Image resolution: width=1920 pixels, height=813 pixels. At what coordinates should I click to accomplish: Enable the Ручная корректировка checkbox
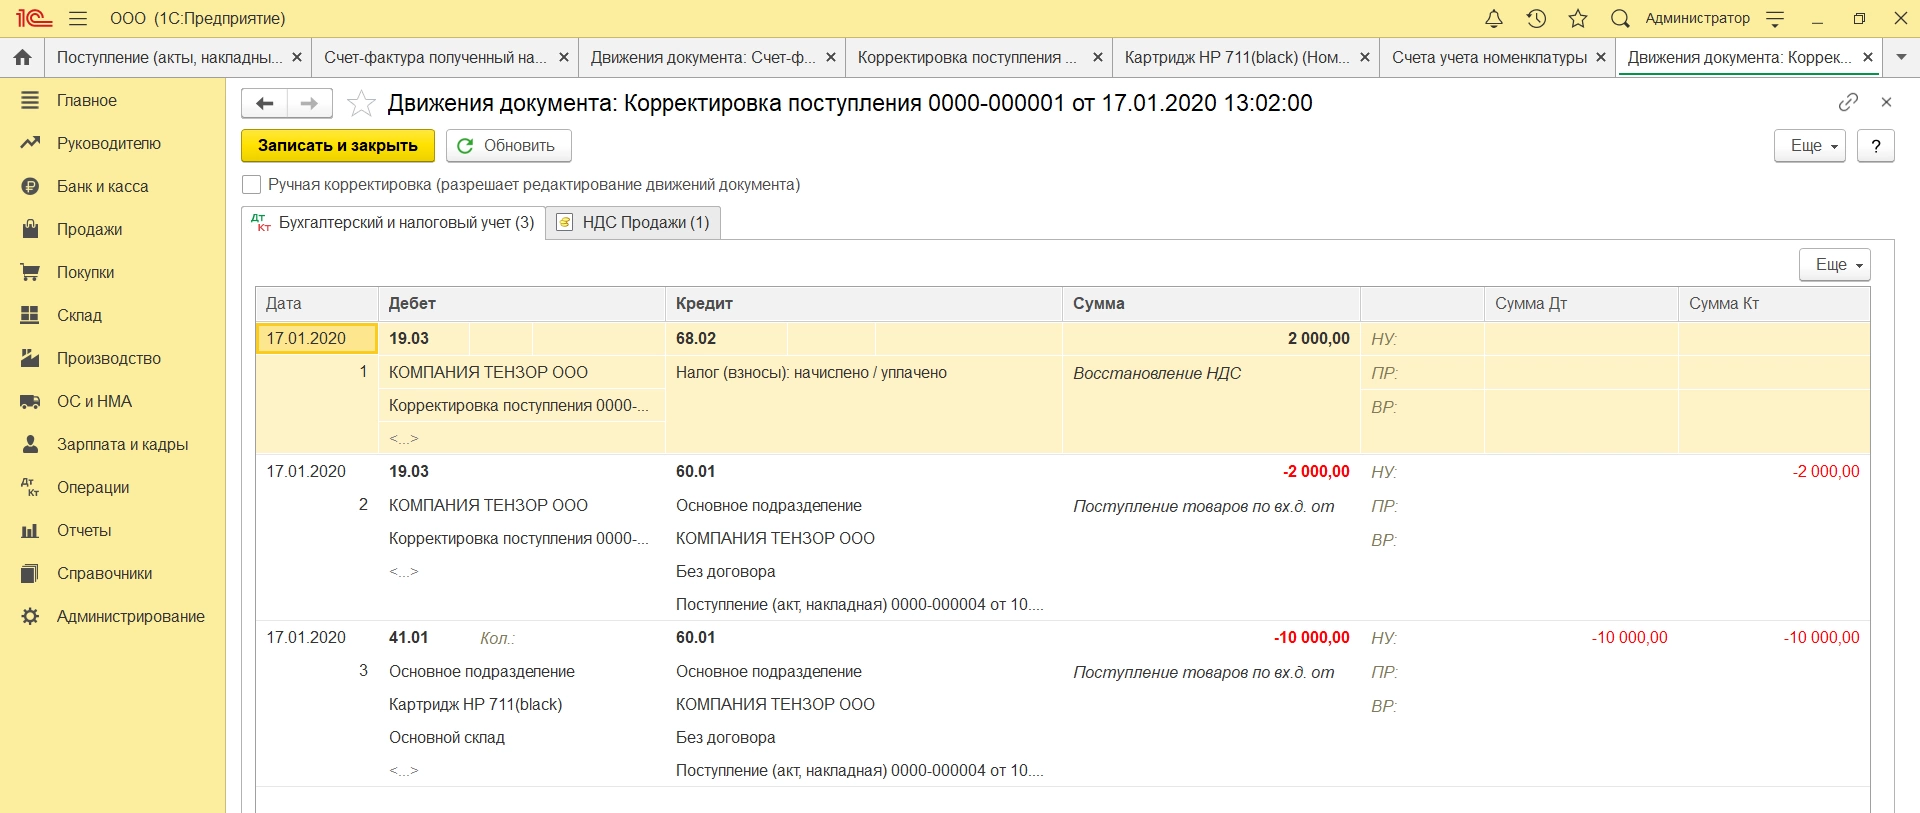click(x=252, y=185)
